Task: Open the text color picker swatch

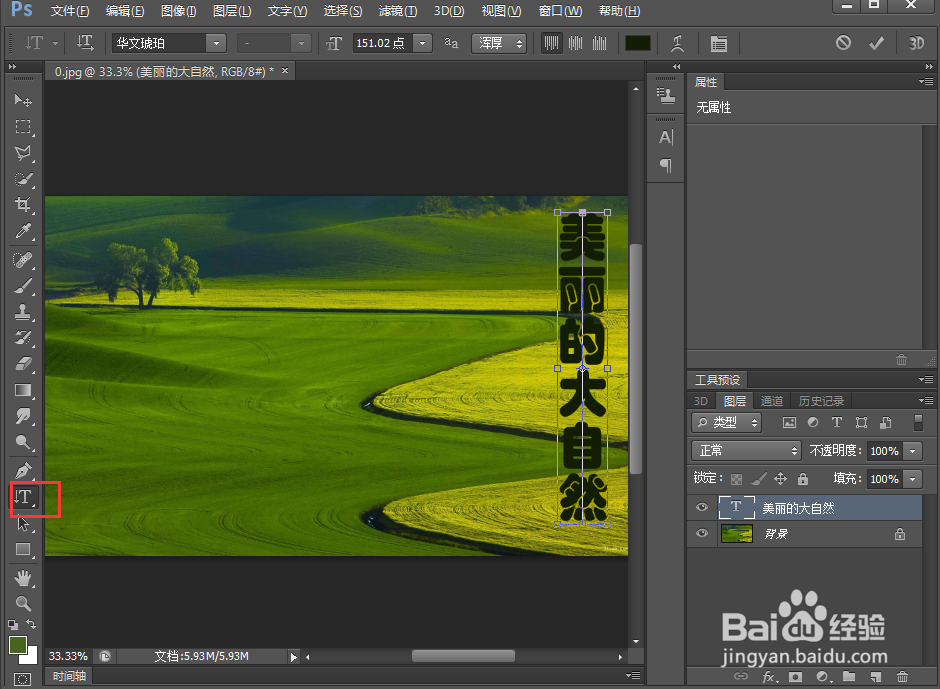Action: (x=638, y=43)
